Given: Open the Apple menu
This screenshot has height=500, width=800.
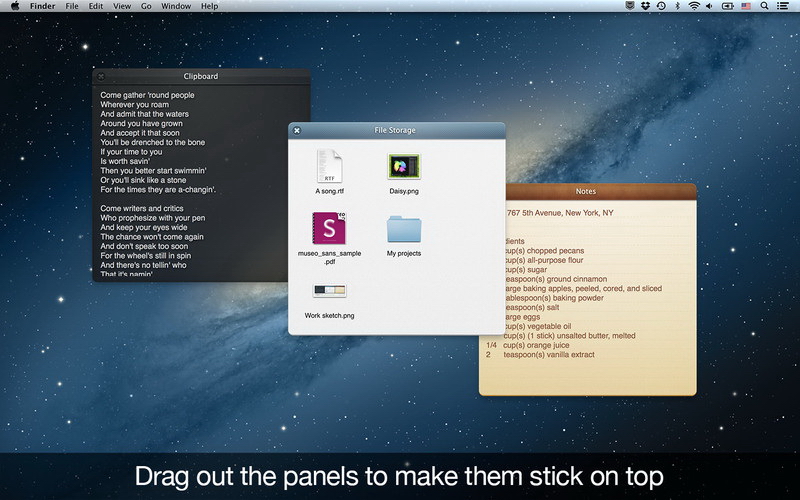Looking at the screenshot, I should [13, 6].
